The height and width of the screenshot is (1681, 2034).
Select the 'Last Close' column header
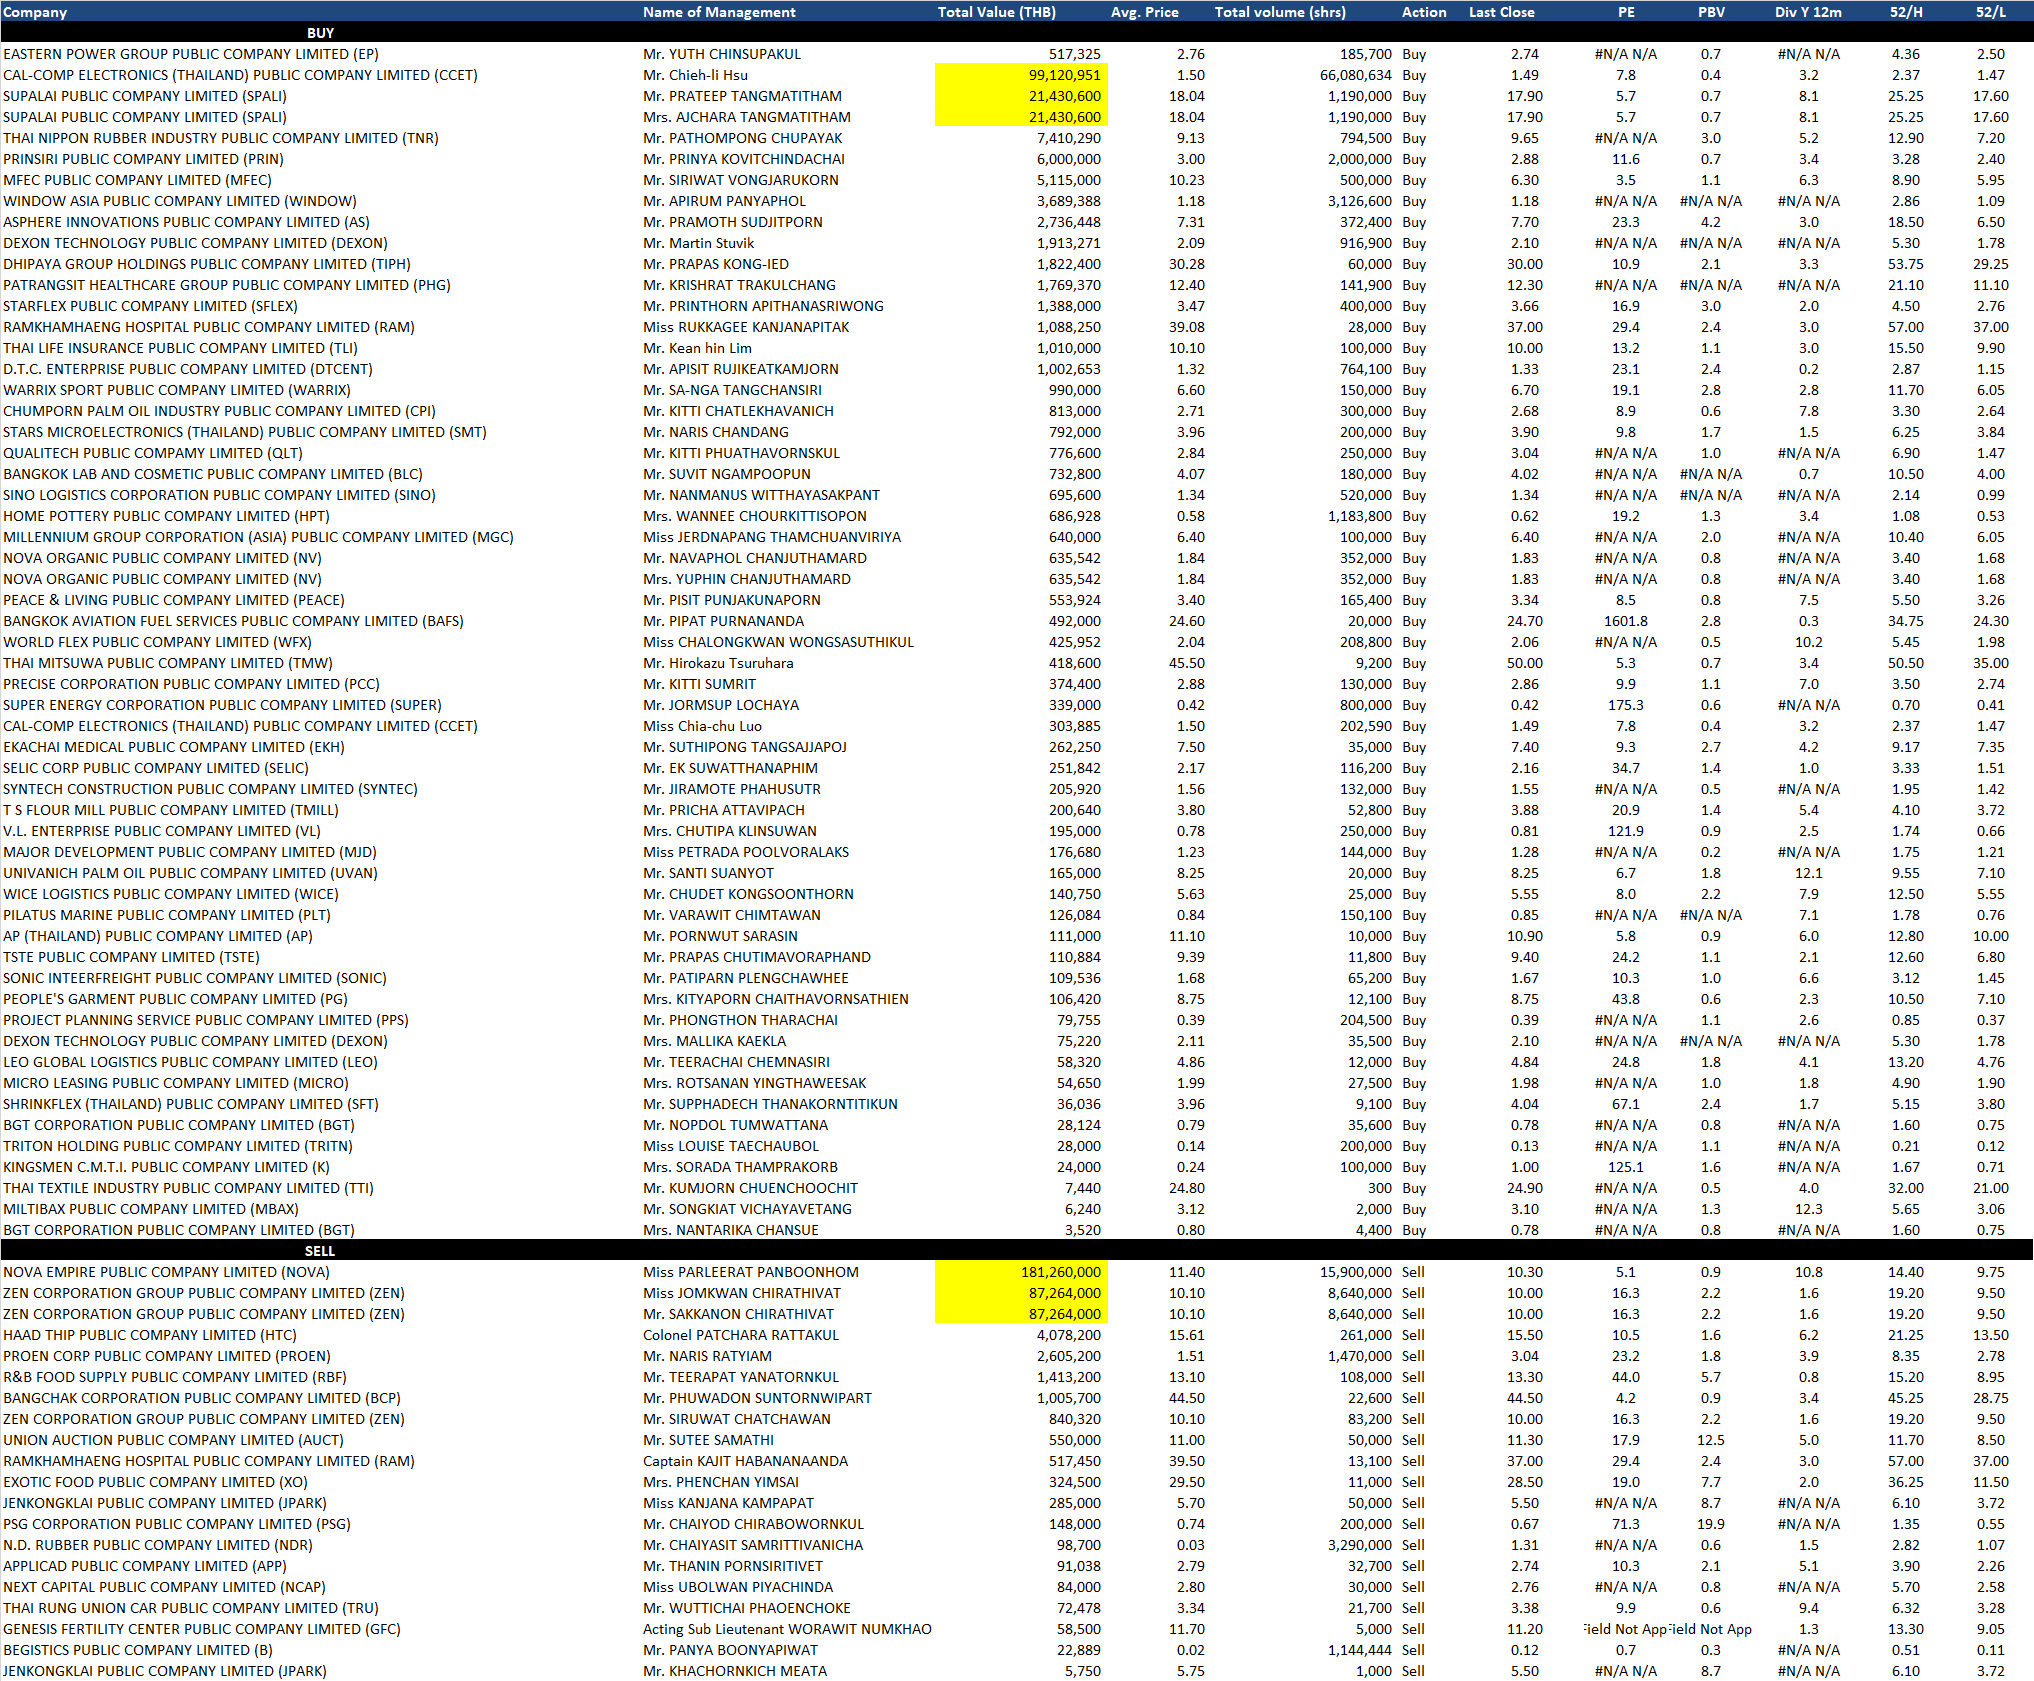[x=1501, y=12]
